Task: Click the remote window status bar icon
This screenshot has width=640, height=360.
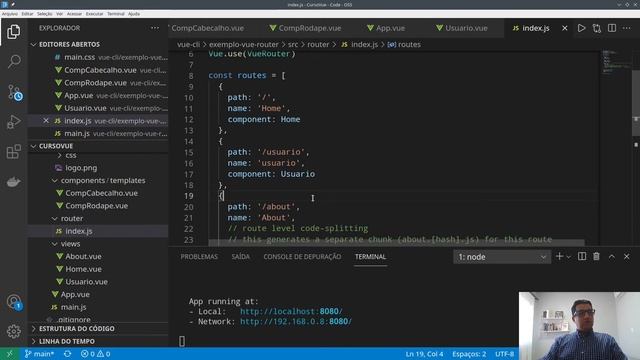Action: coord(9,354)
